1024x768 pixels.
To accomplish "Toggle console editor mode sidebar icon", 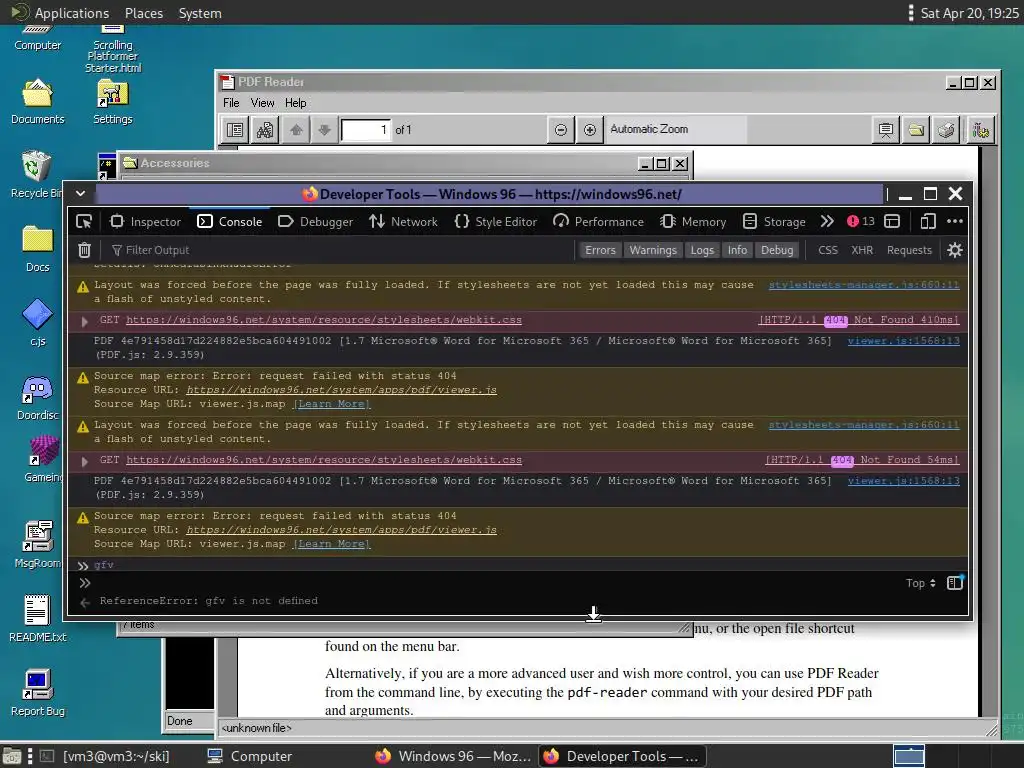I will click(955, 583).
